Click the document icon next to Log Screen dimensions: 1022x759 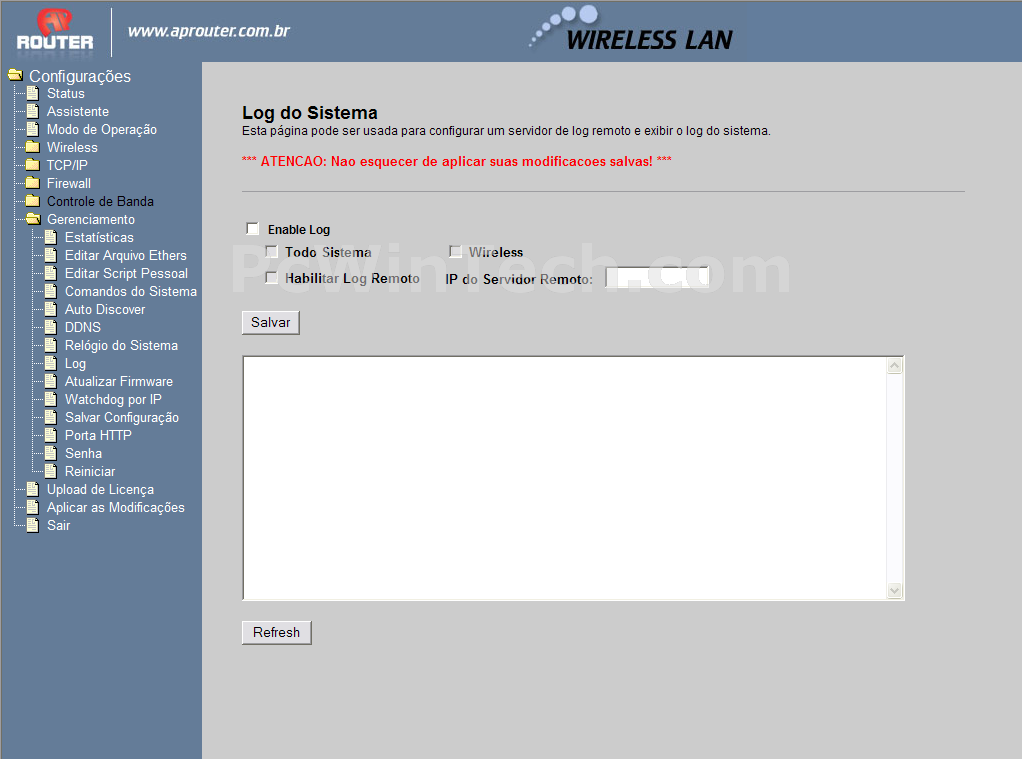pyautogui.click(x=51, y=363)
